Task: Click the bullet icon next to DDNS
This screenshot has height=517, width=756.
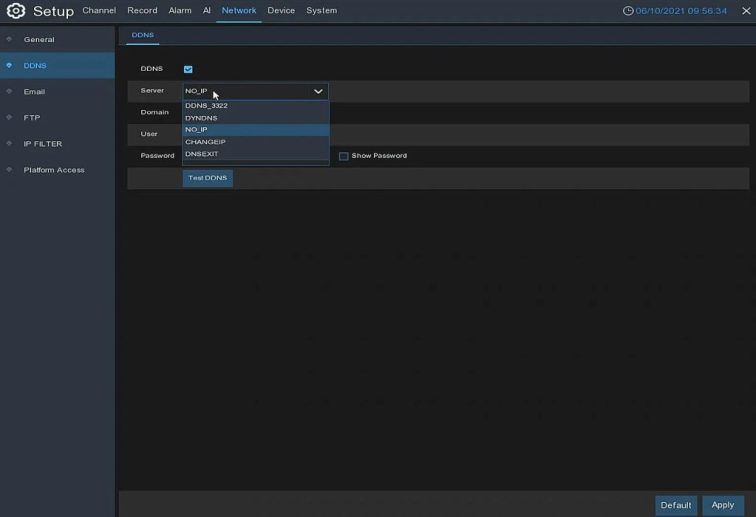Action: coord(9,65)
